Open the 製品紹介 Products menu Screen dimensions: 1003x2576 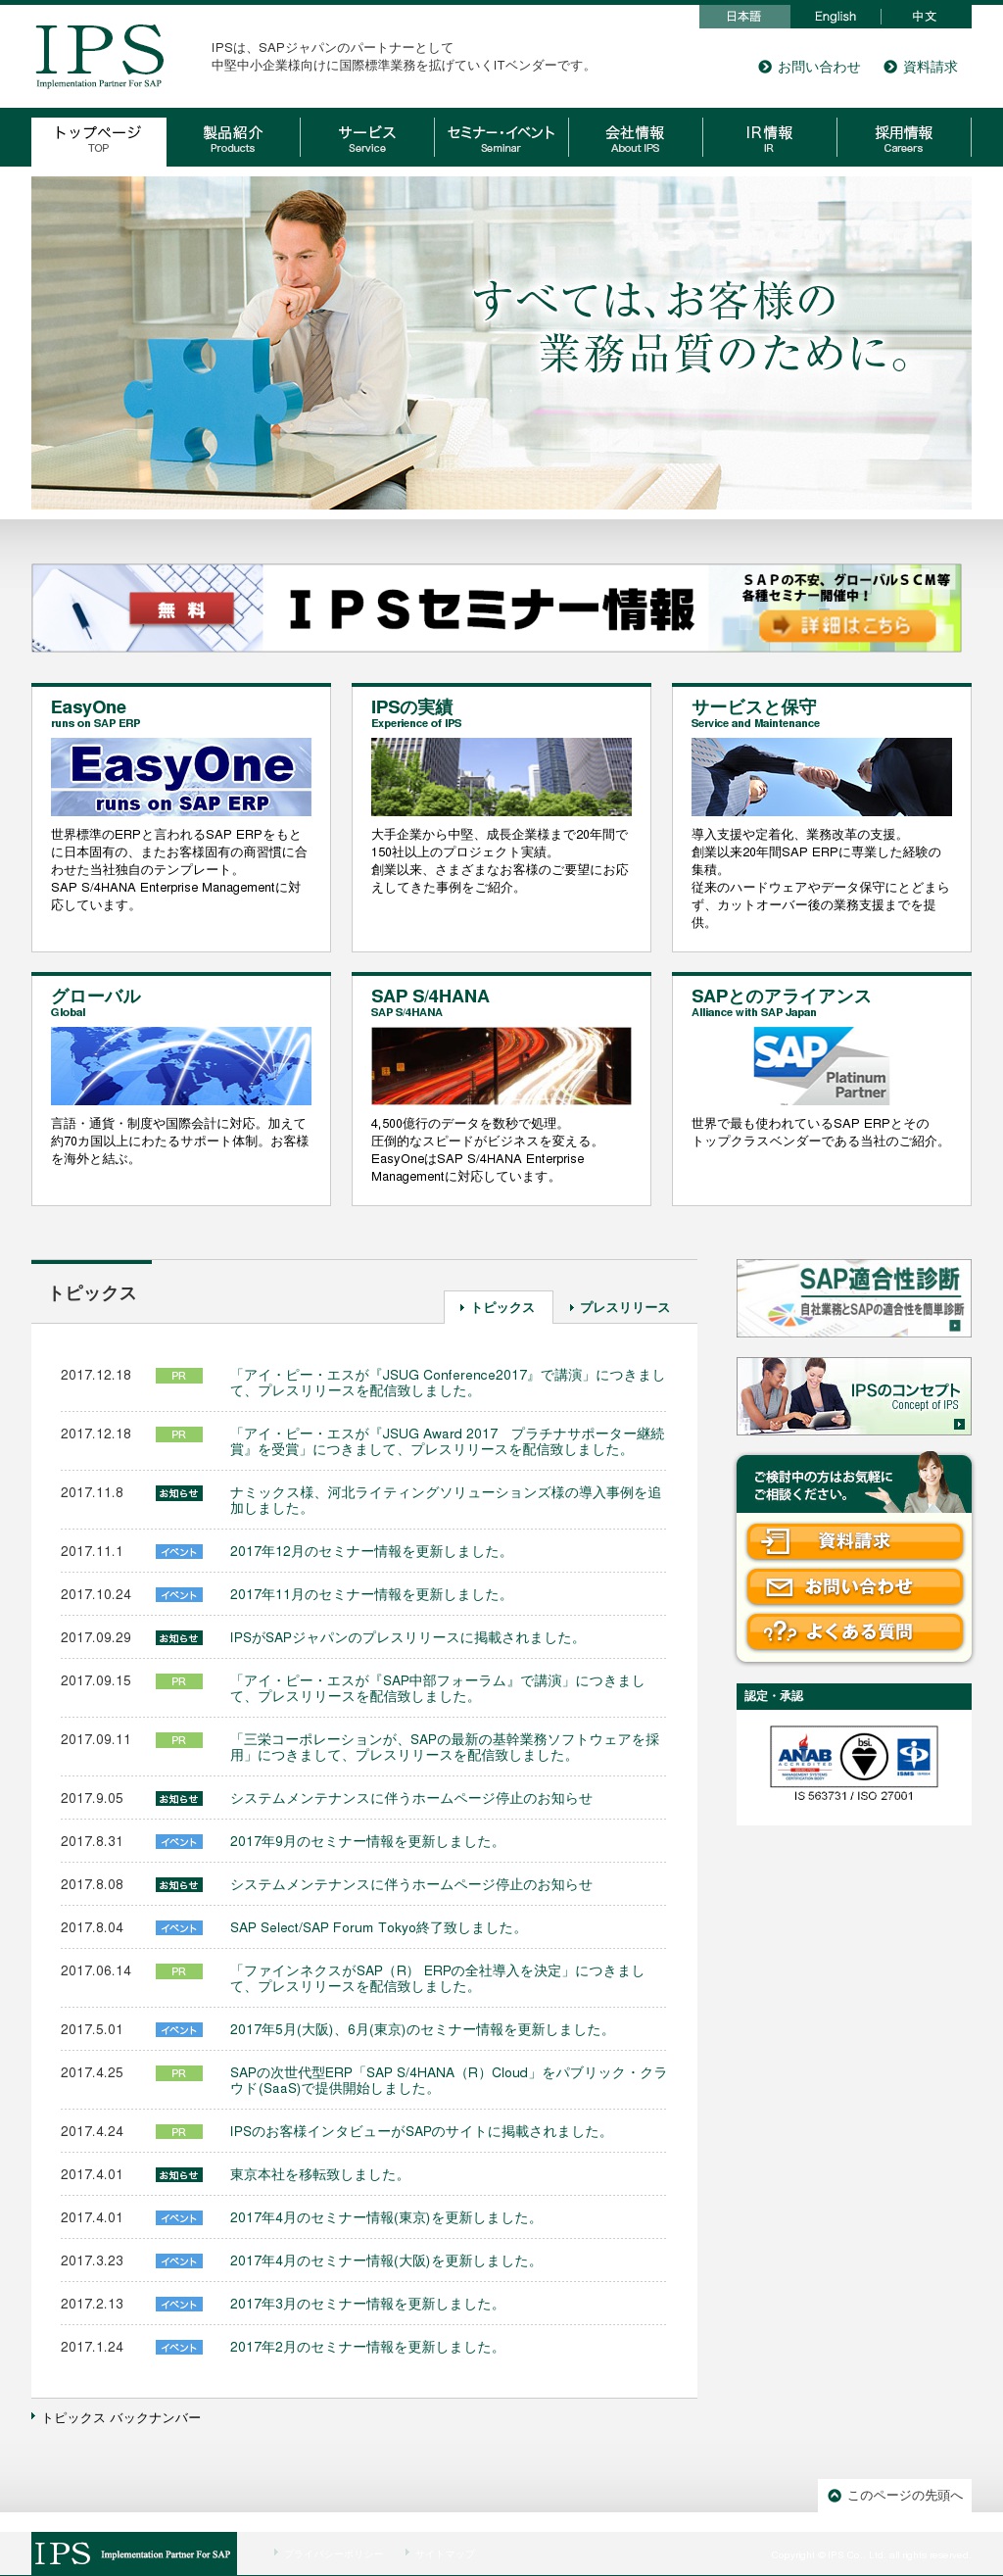click(233, 139)
